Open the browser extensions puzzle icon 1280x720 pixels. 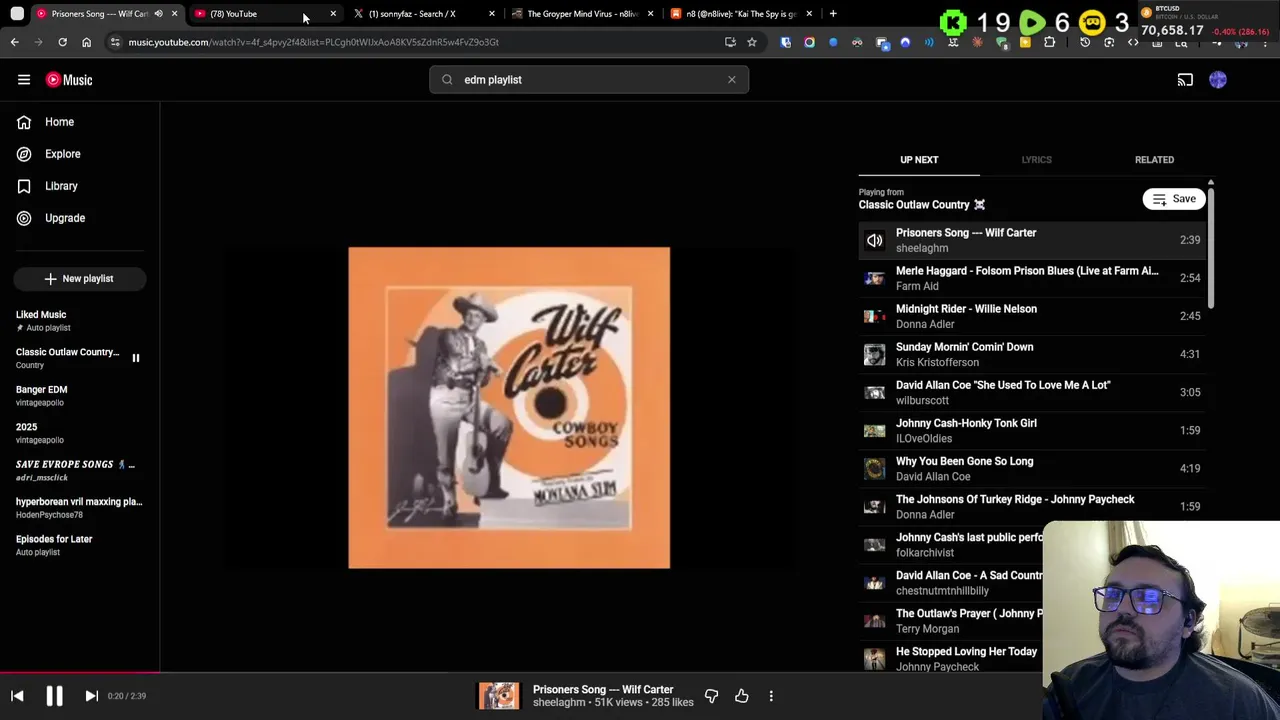(1049, 42)
